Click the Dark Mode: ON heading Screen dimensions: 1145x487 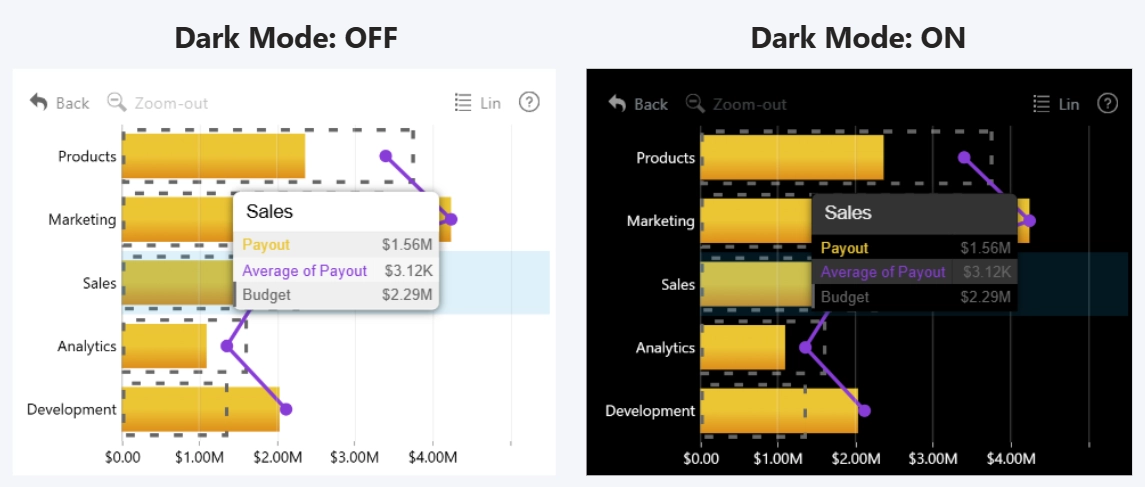pyautogui.click(x=858, y=38)
